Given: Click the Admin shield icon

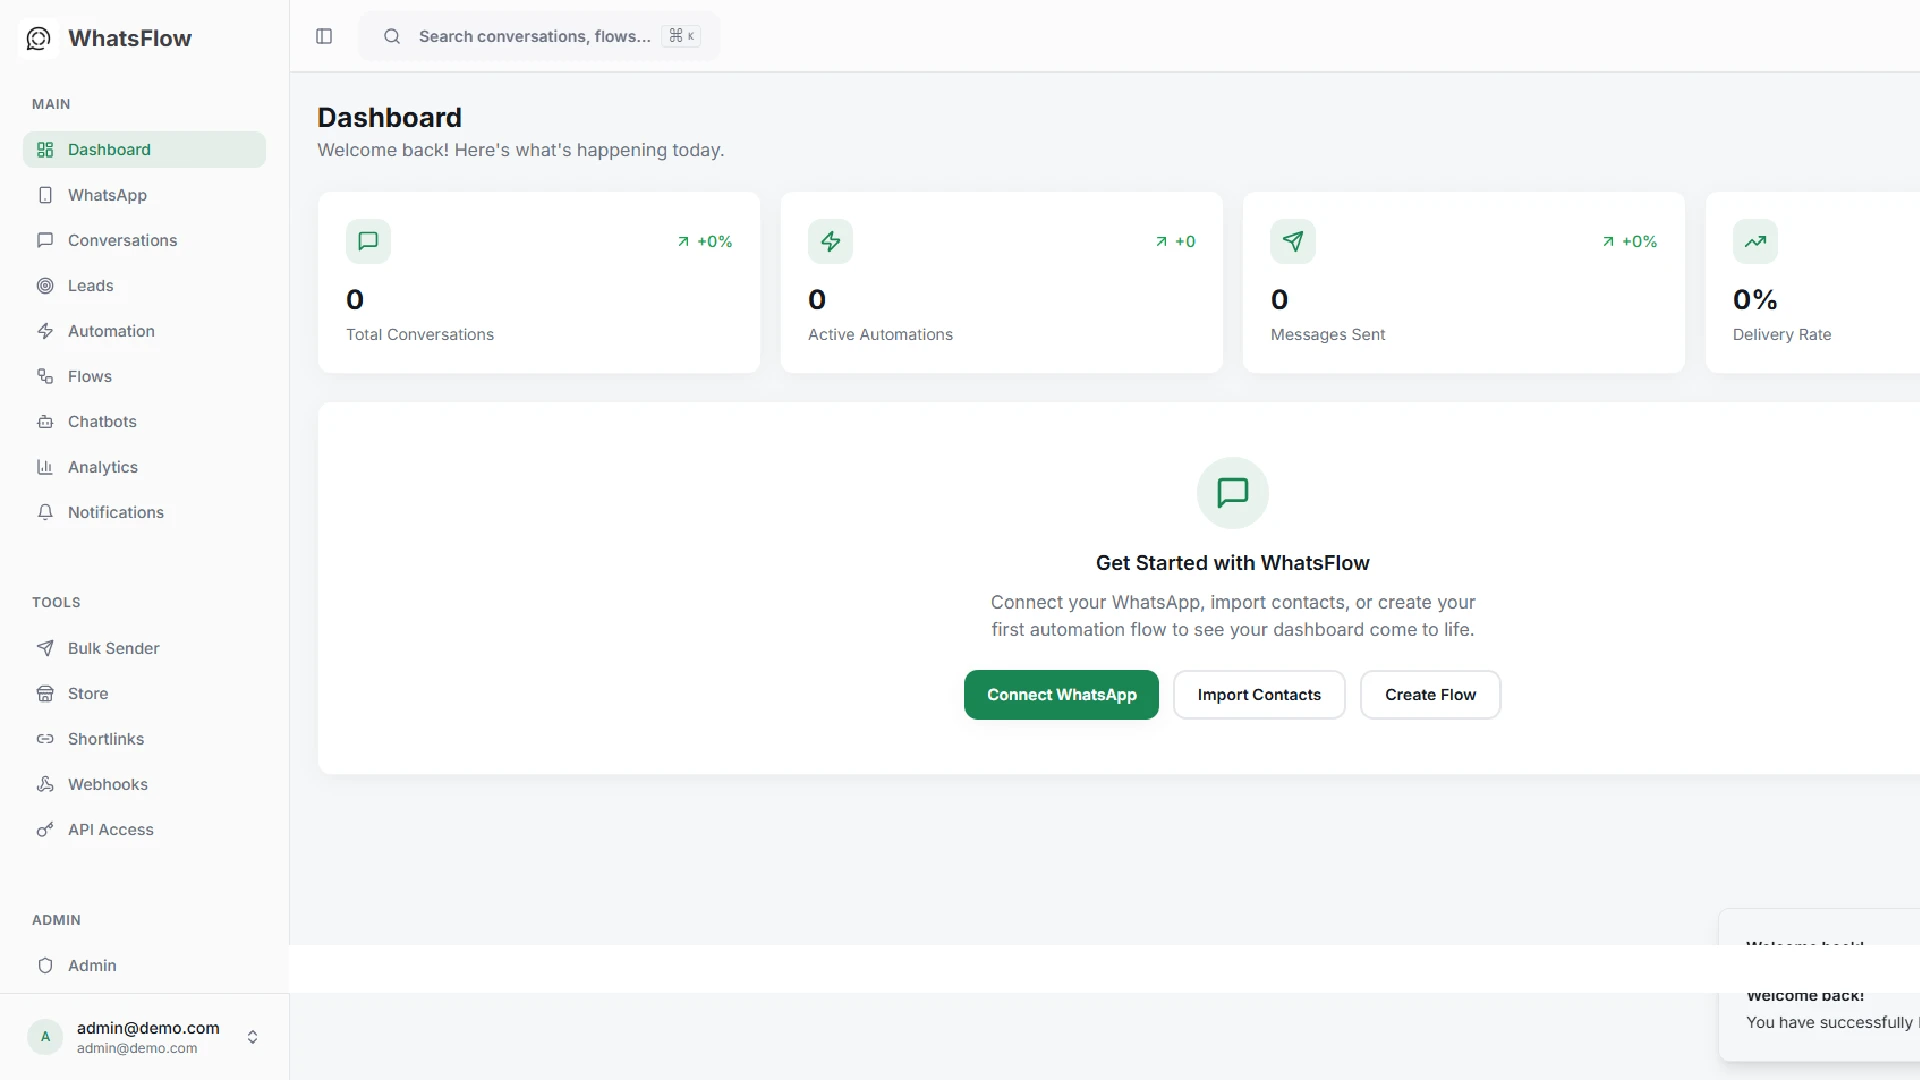Looking at the screenshot, I should pyautogui.click(x=45, y=966).
